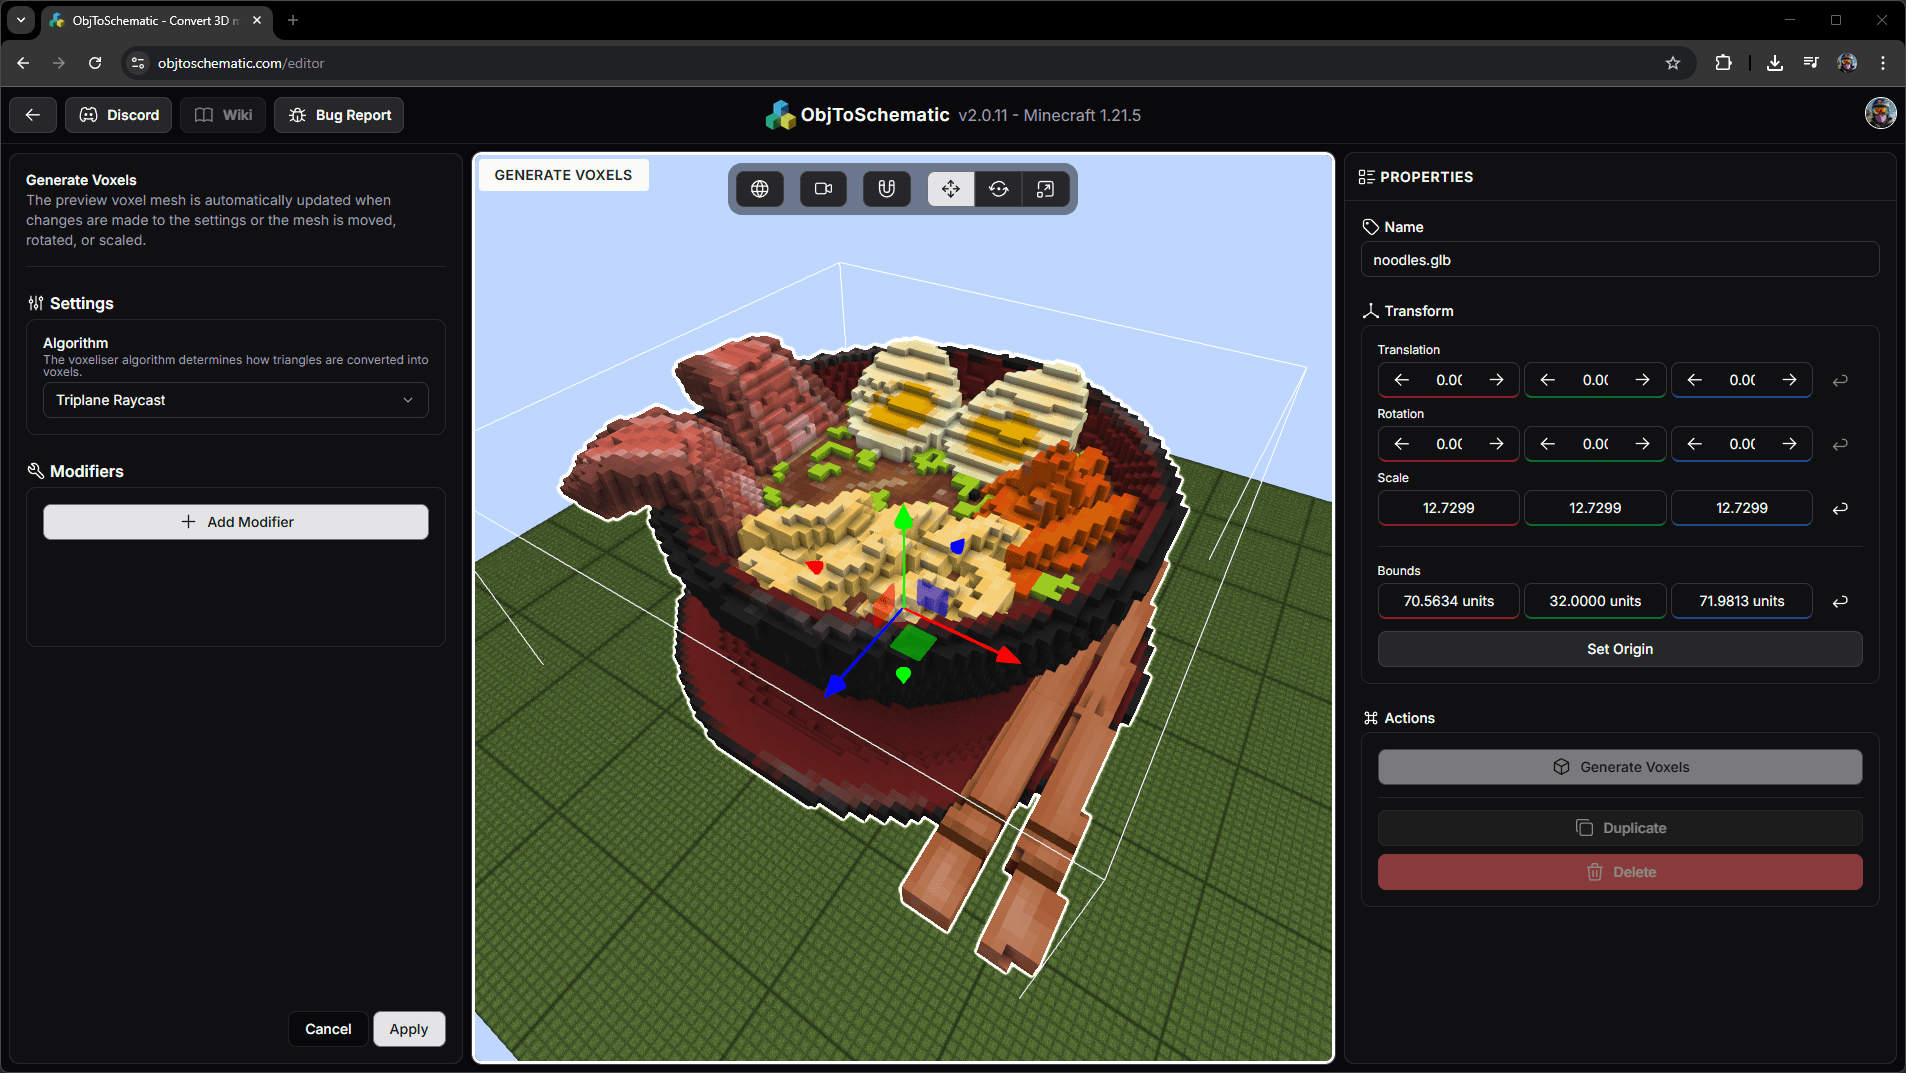
Task: Toggle the magnet snapping tool
Action: (886, 189)
